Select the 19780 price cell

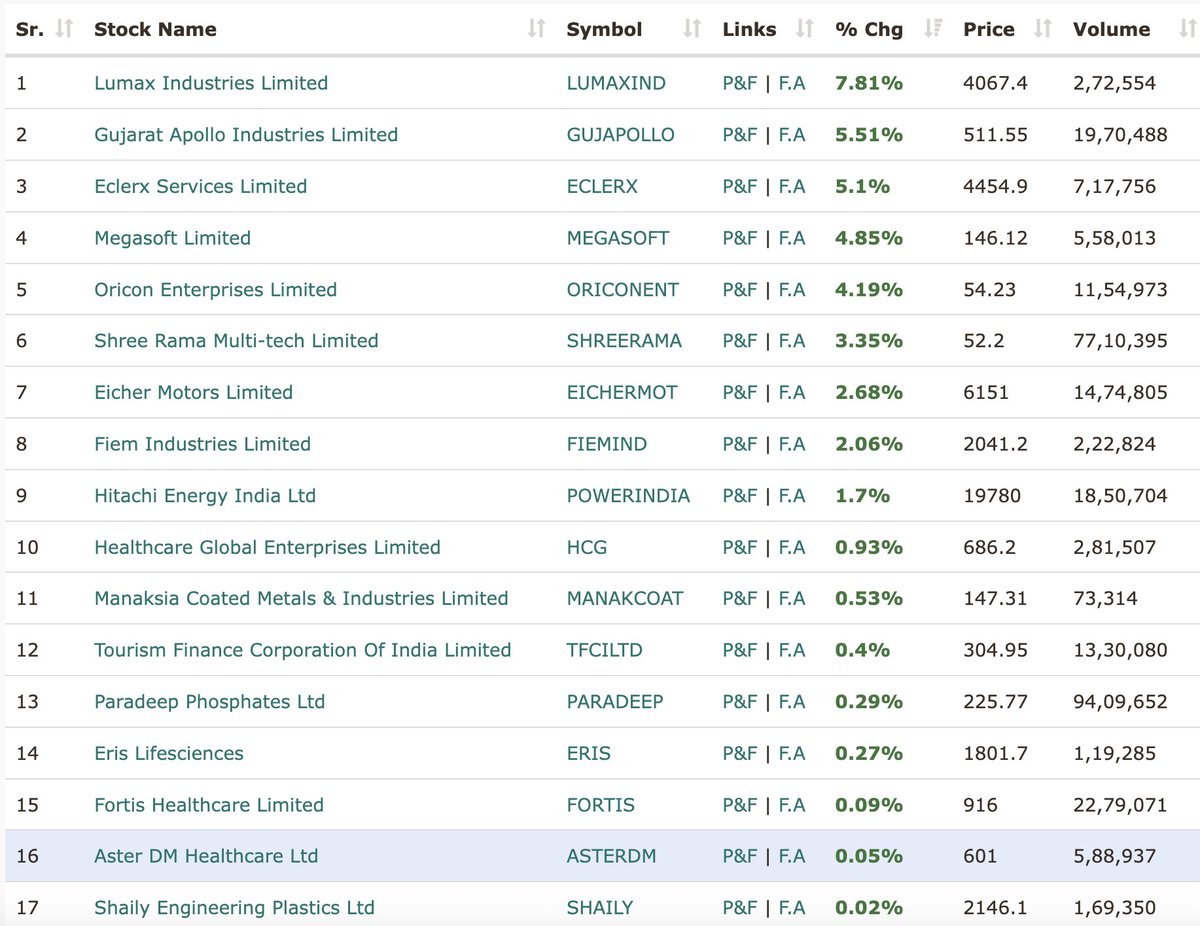[992, 496]
